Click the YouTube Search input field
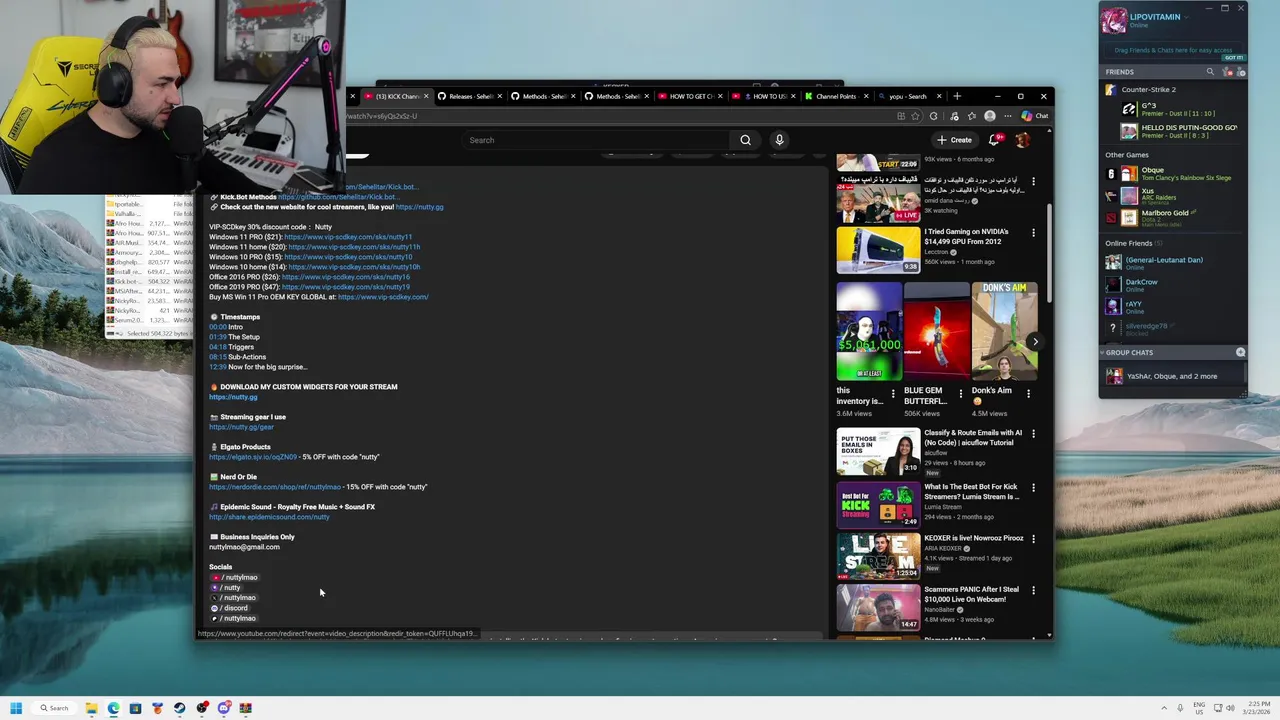The height and width of the screenshot is (720, 1280). click(x=597, y=140)
